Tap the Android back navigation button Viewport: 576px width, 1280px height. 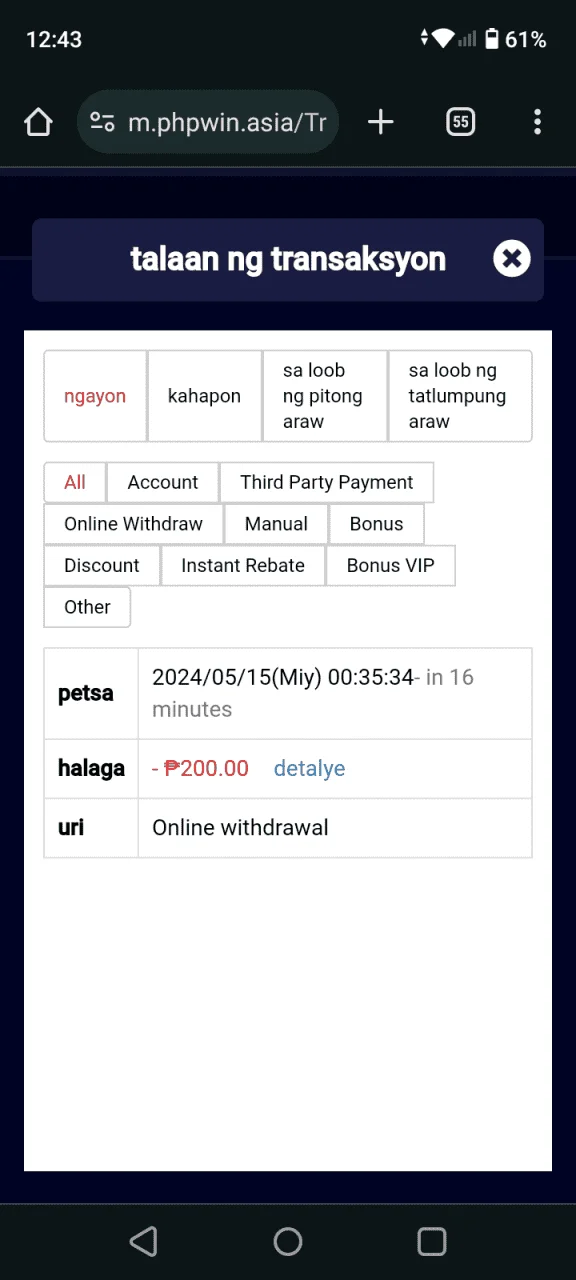click(144, 1242)
